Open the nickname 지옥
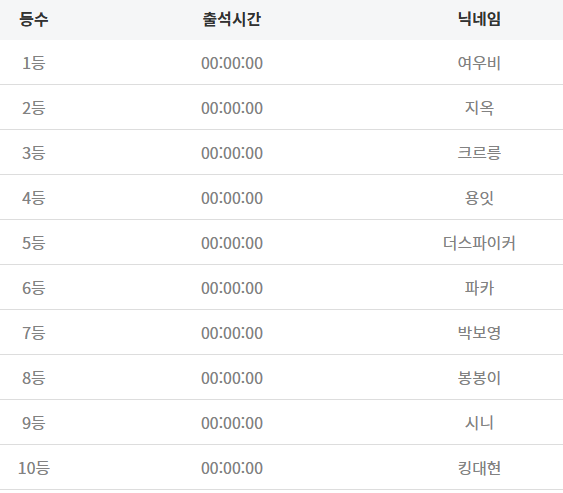Image resolution: width=563 pixels, height=493 pixels. pos(479,108)
